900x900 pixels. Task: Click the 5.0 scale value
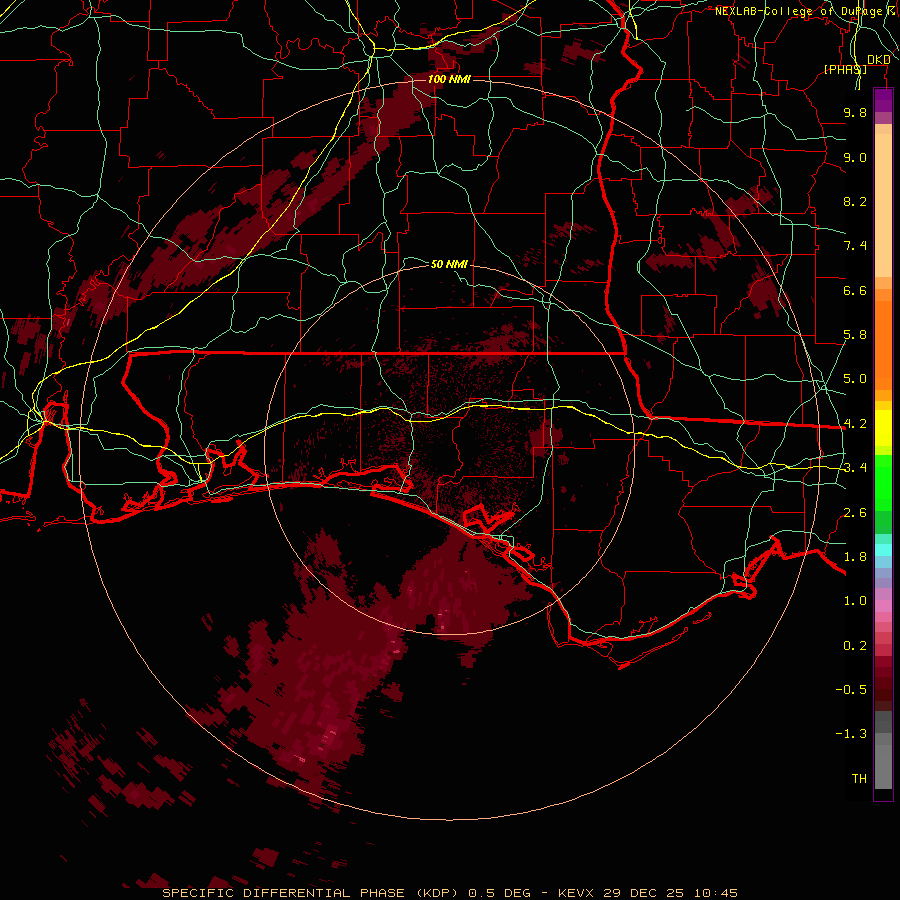pyautogui.click(x=855, y=379)
